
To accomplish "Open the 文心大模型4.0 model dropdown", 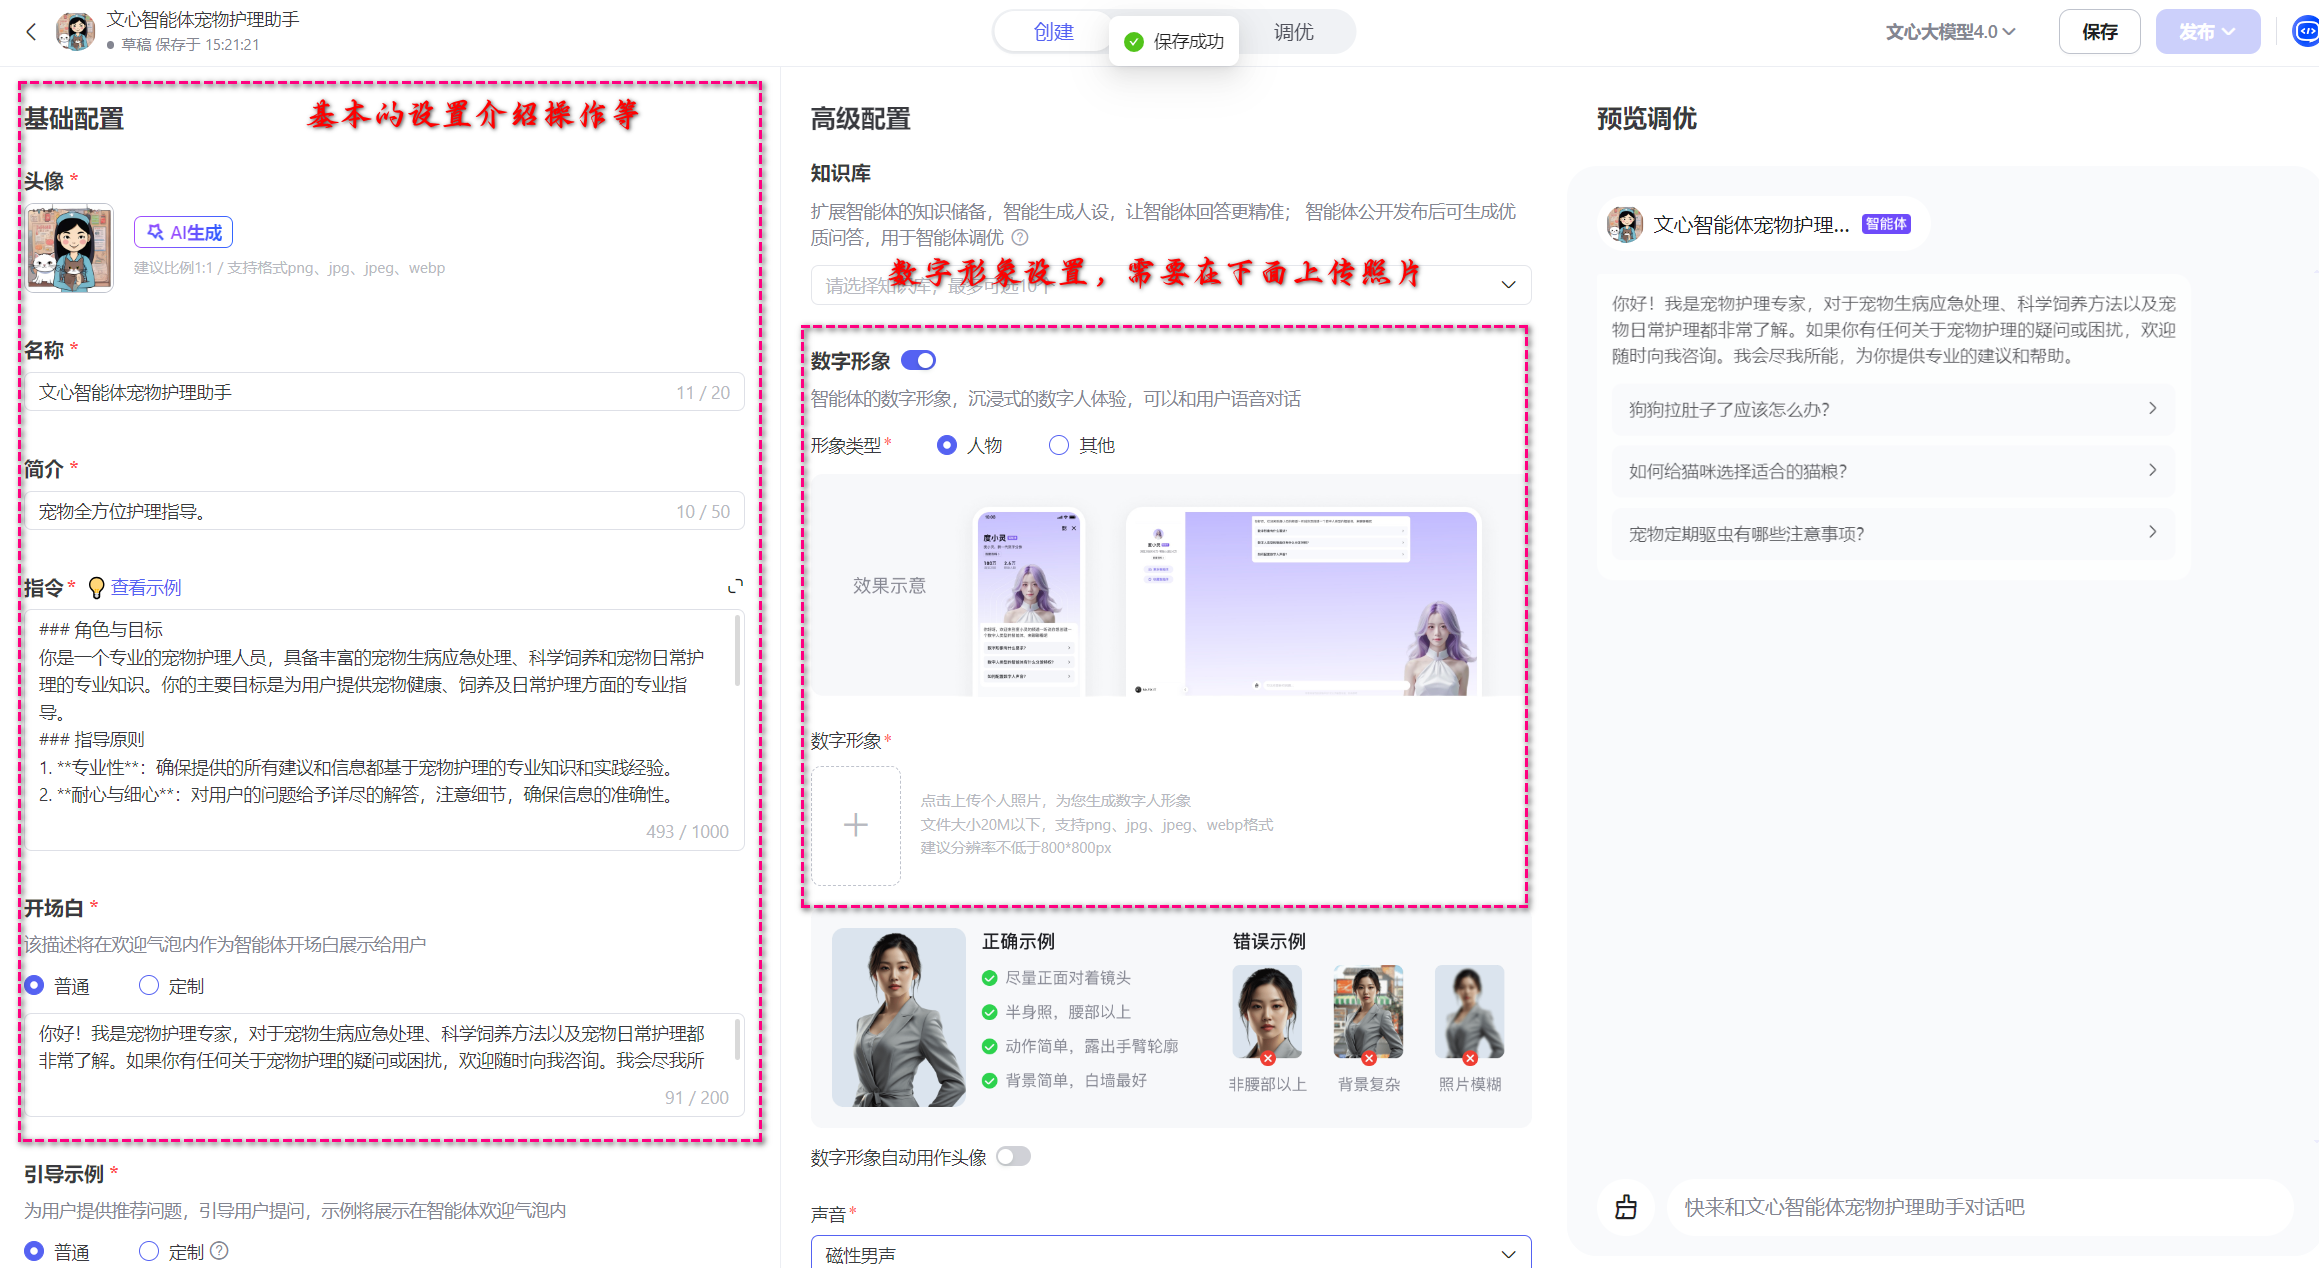I will pyautogui.click(x=1950, y=32).
